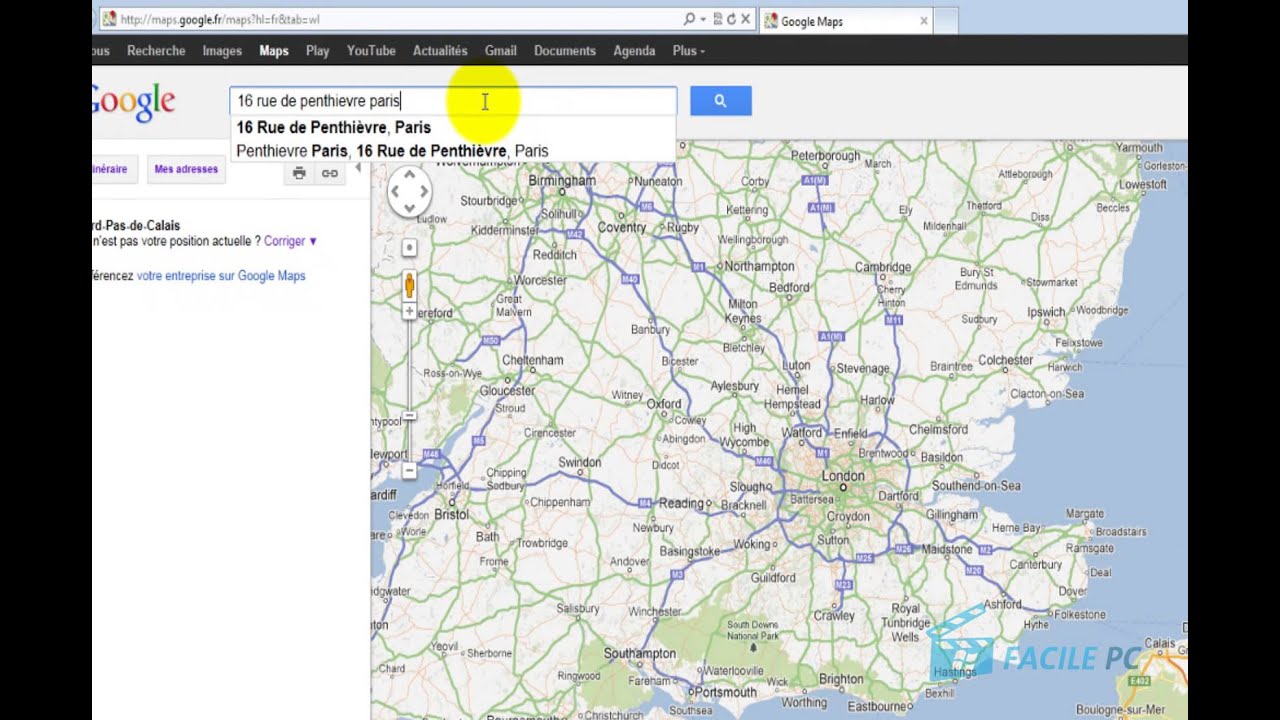Open the Recherche menu item
This screenshot has width=1280, height=720.
156,51
